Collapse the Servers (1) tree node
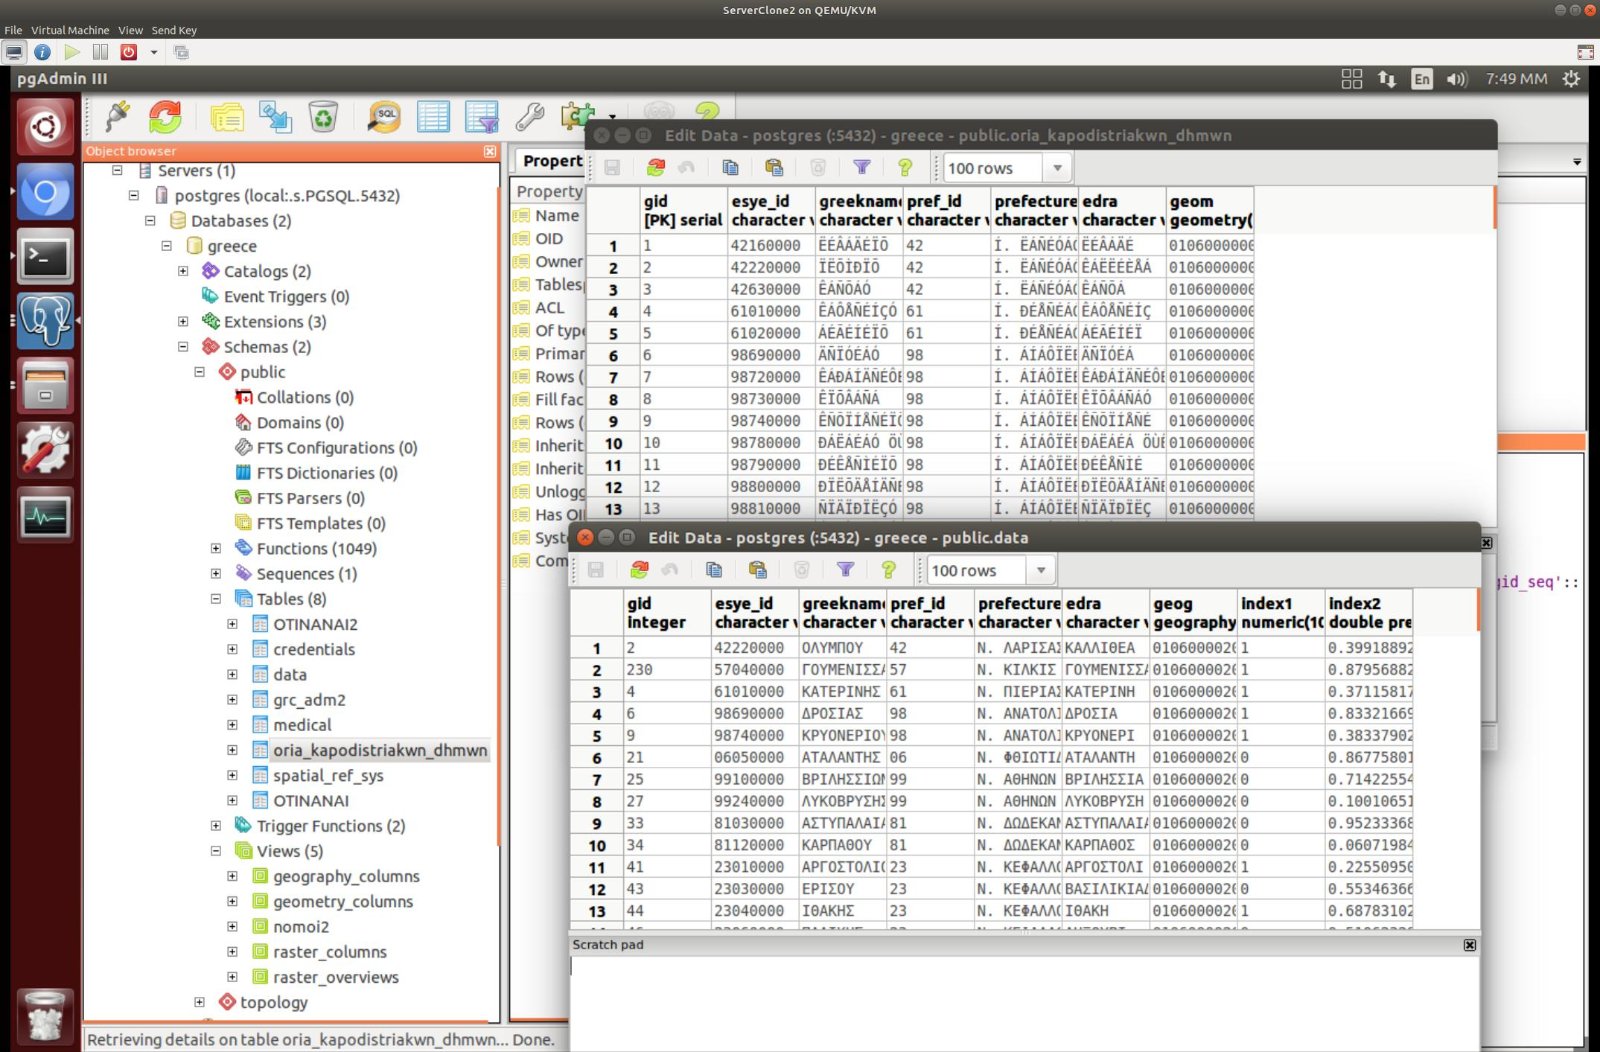The image size is (1600, 1052). pyautogui.click(x=117, y=170)
